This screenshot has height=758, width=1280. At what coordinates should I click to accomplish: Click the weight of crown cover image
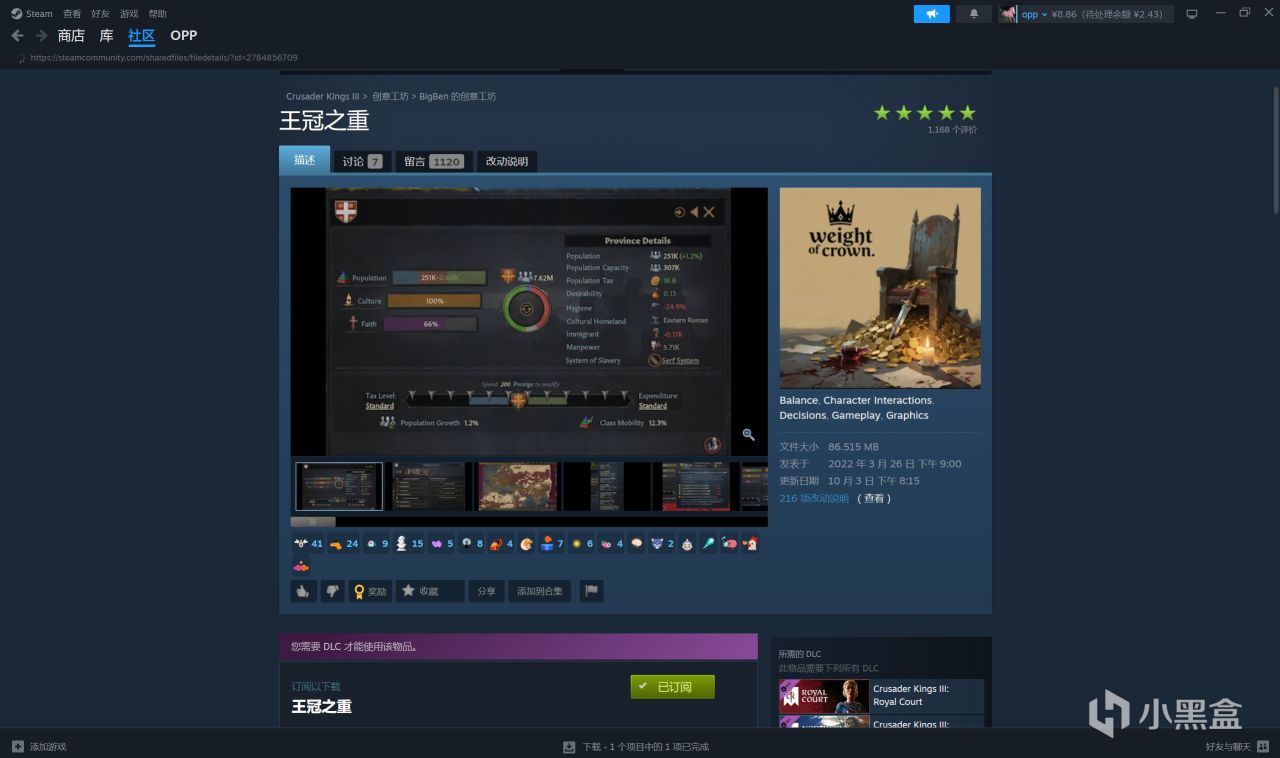pos(880,288)
